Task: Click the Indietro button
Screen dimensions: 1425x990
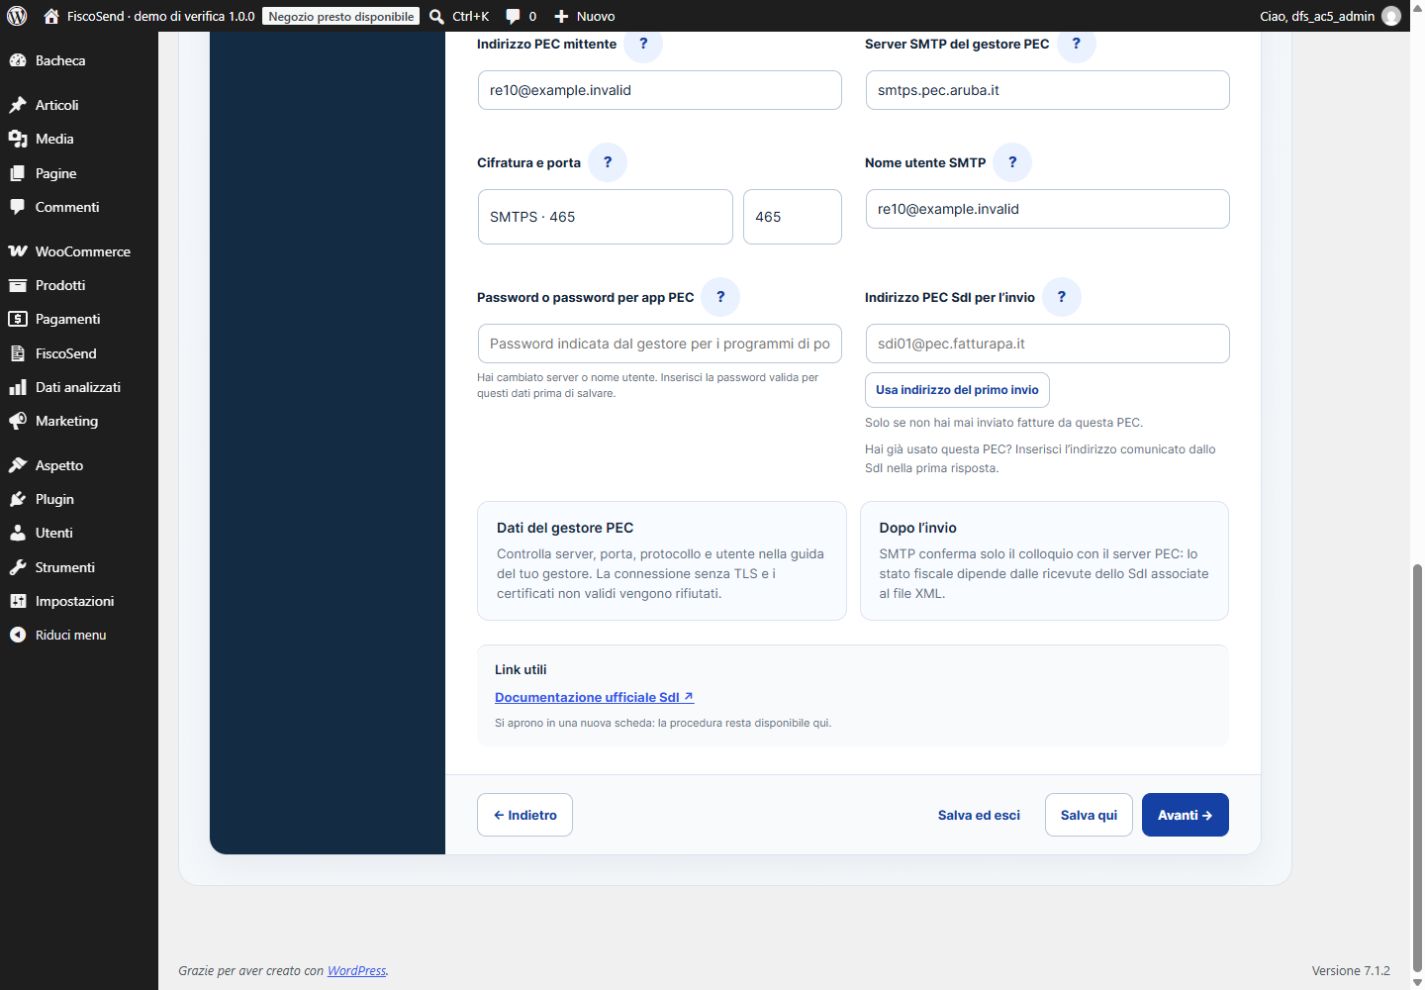Action: pos(525,815)
